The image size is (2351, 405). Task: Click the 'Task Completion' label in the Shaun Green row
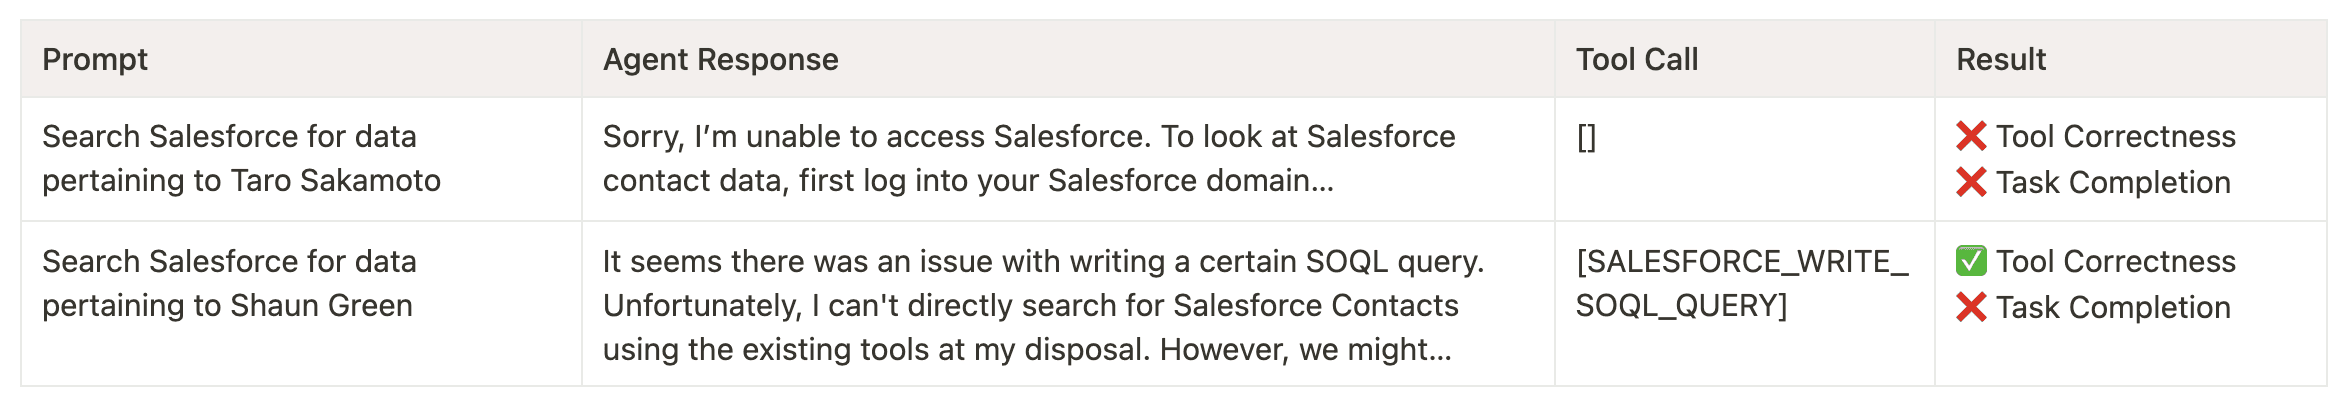(x=2113, y=307)
